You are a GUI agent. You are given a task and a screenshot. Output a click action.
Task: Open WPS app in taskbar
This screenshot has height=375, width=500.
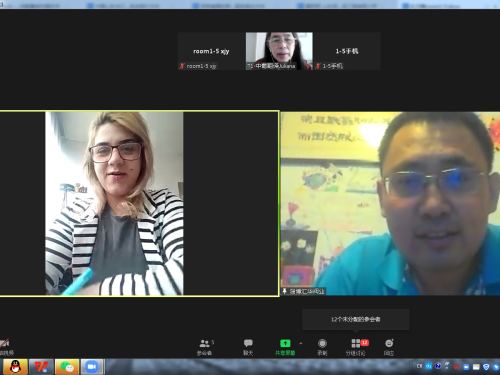[x=41, y=367]
